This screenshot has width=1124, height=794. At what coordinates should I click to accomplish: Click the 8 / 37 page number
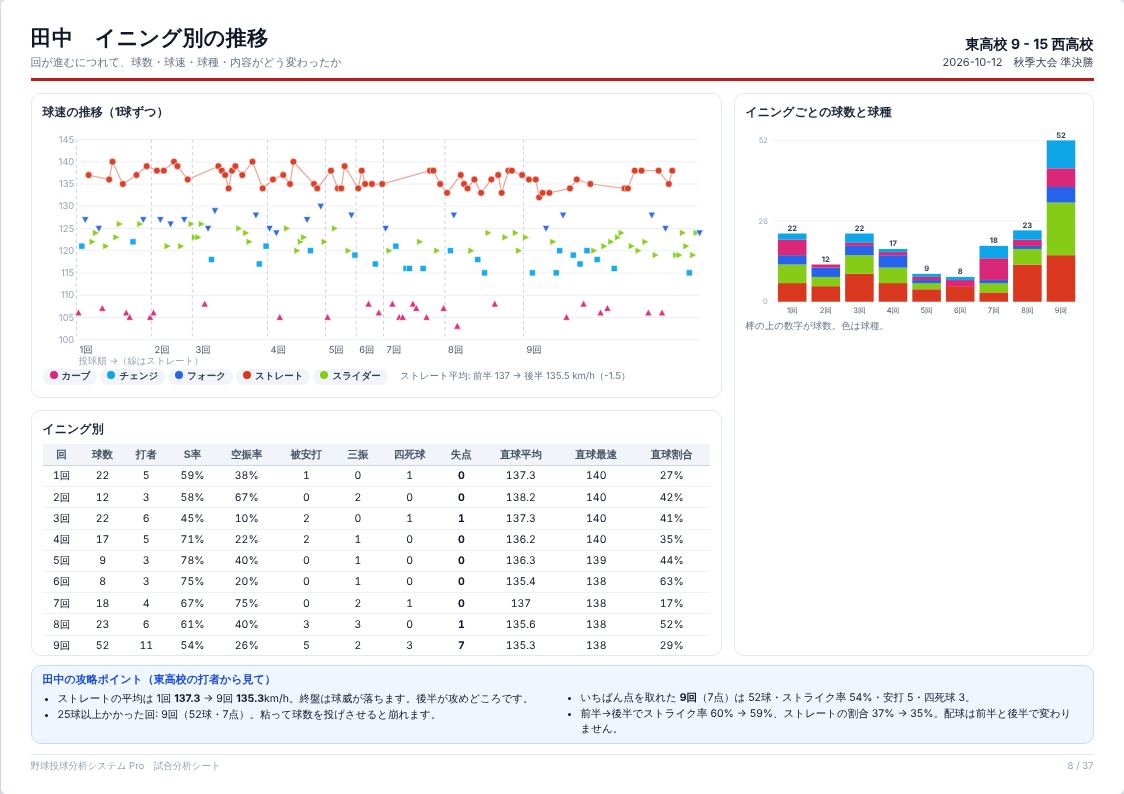(x=1080, y=766)
